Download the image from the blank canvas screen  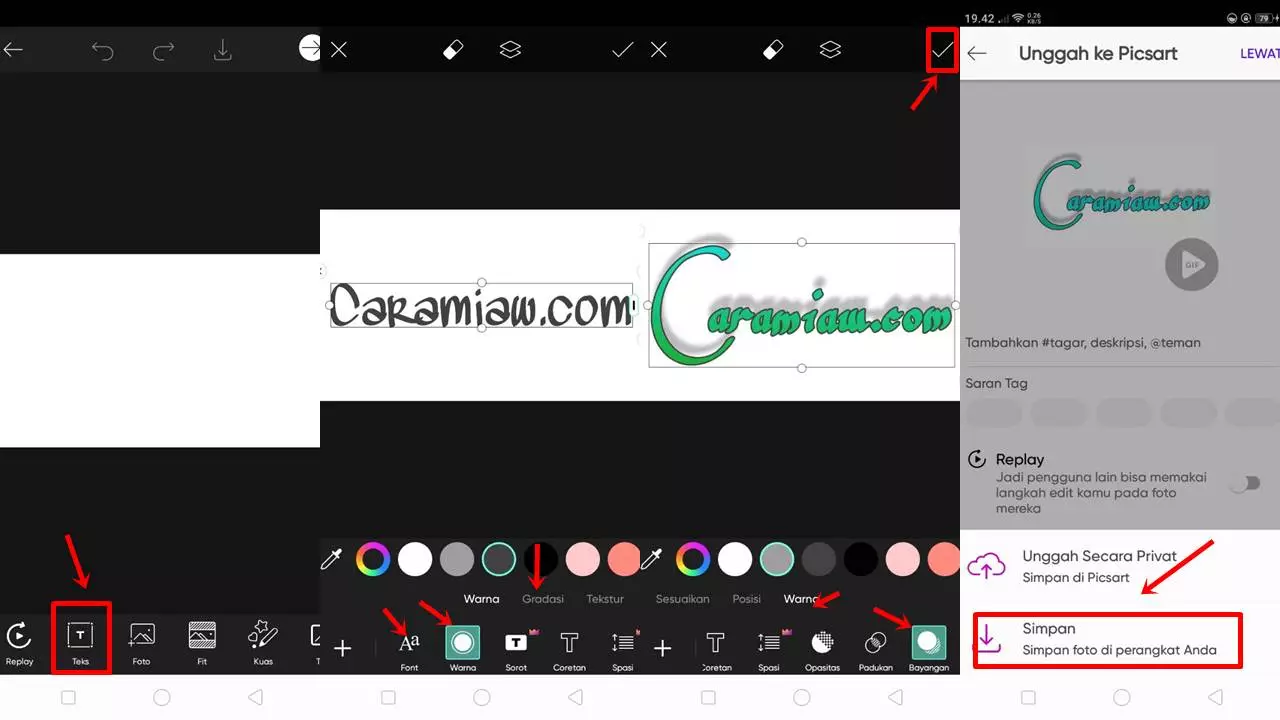[x=223, y=49]
